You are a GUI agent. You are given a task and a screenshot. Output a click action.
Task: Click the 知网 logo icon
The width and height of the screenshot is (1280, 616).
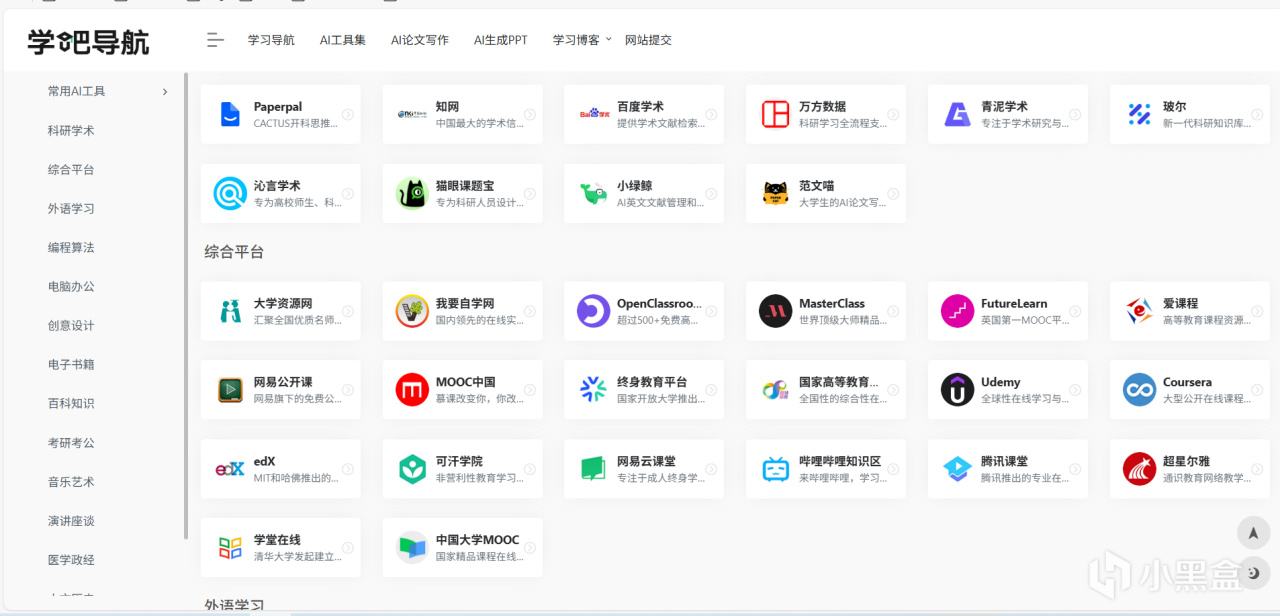tap(412, 114)
